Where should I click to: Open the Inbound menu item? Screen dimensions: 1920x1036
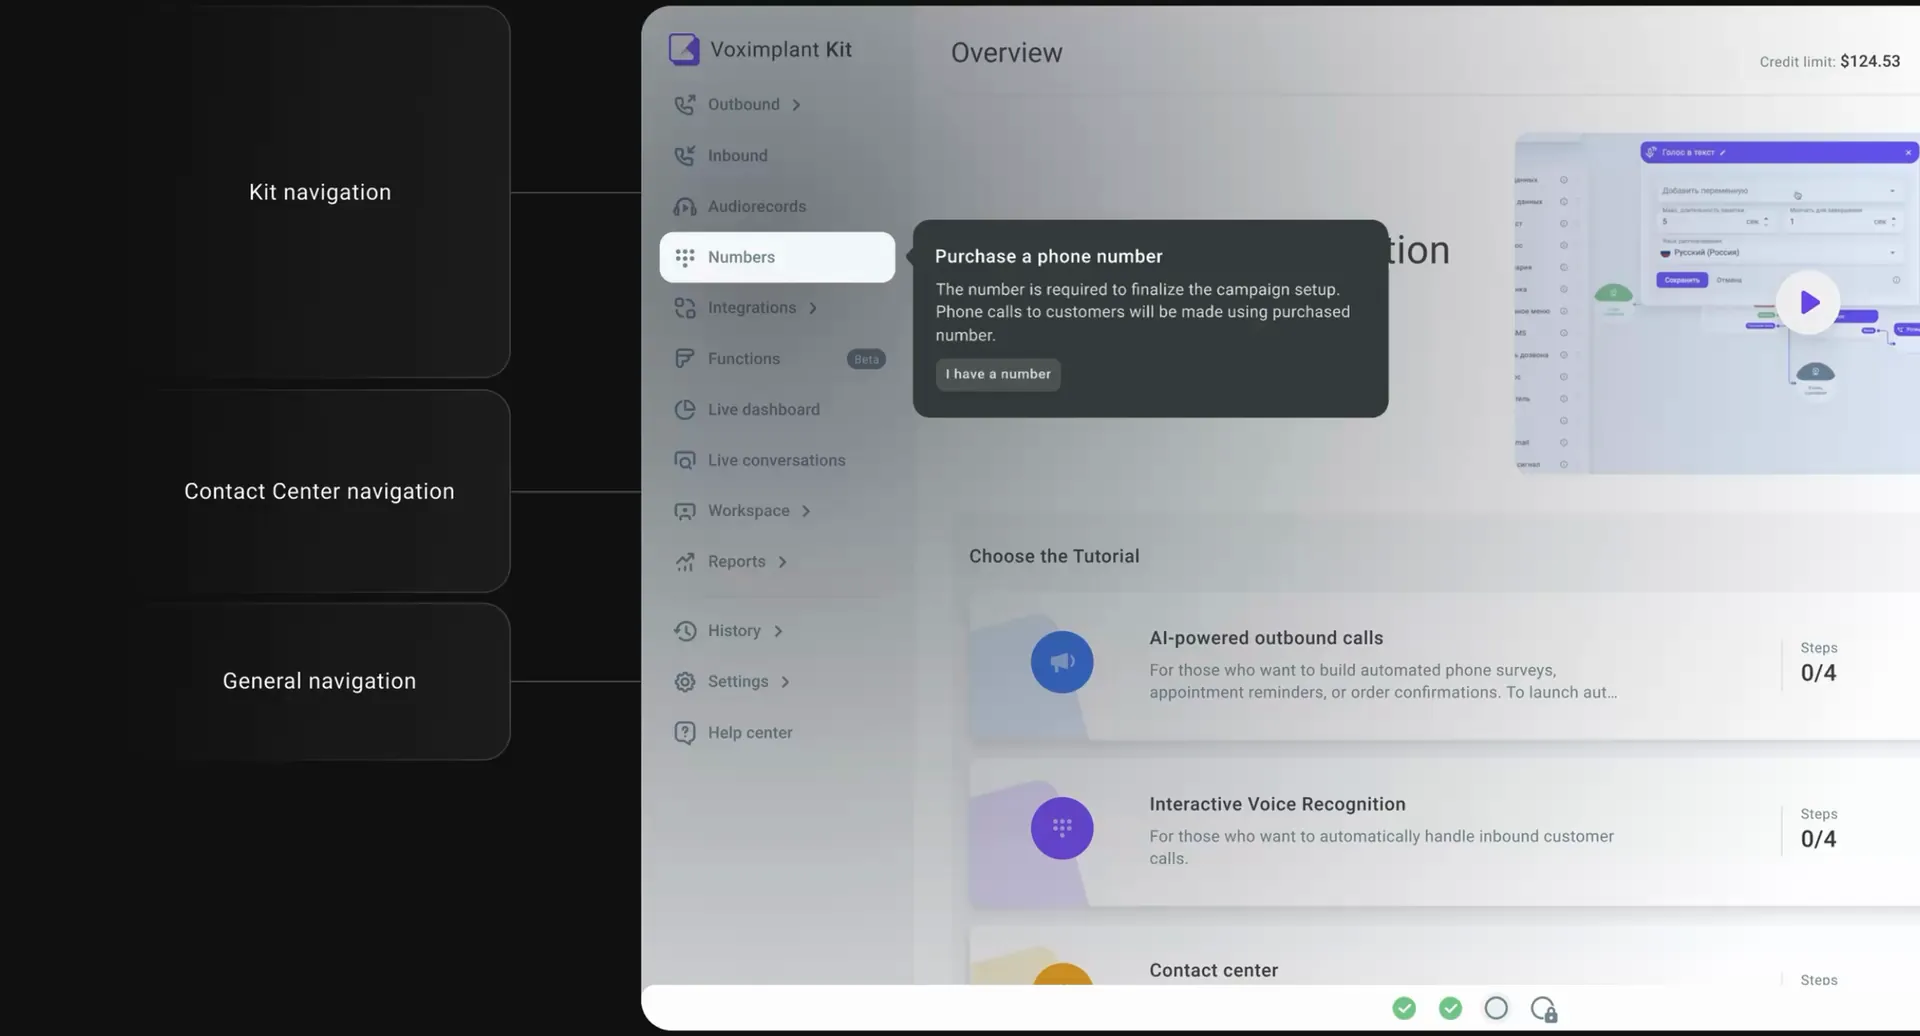coord(777,155)
